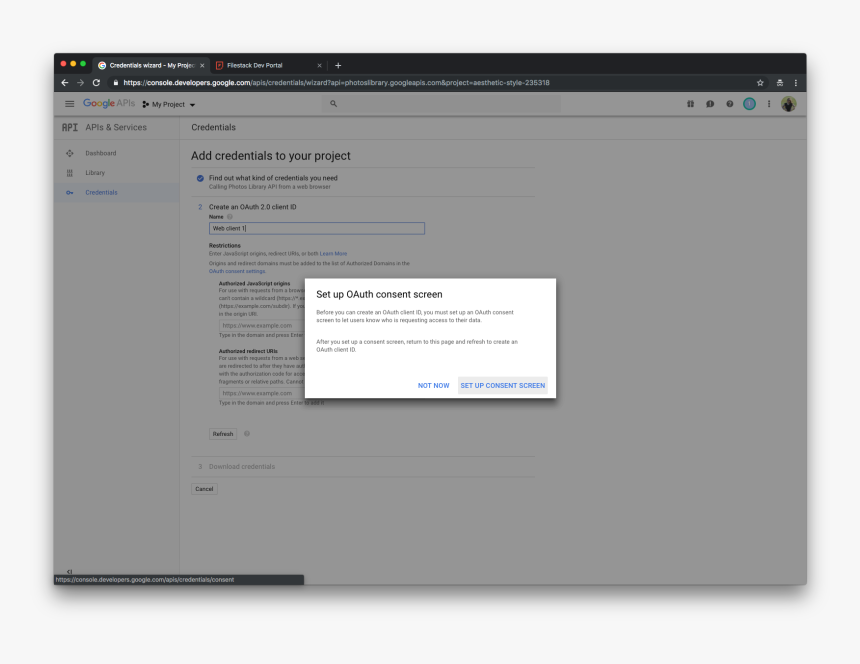Image resolution: width=860 pixels, height=664 pixels.
Task: Open a new browser tab
Action: (x=338, y=65)
